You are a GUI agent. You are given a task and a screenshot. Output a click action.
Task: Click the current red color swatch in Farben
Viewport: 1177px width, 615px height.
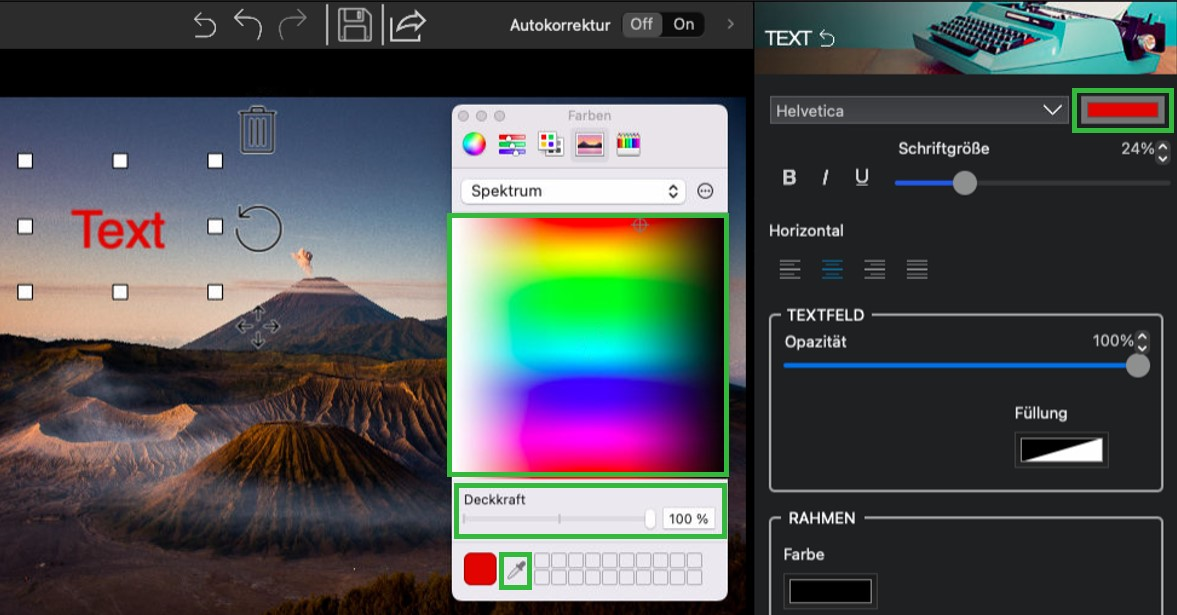click(x=480, y=568)
